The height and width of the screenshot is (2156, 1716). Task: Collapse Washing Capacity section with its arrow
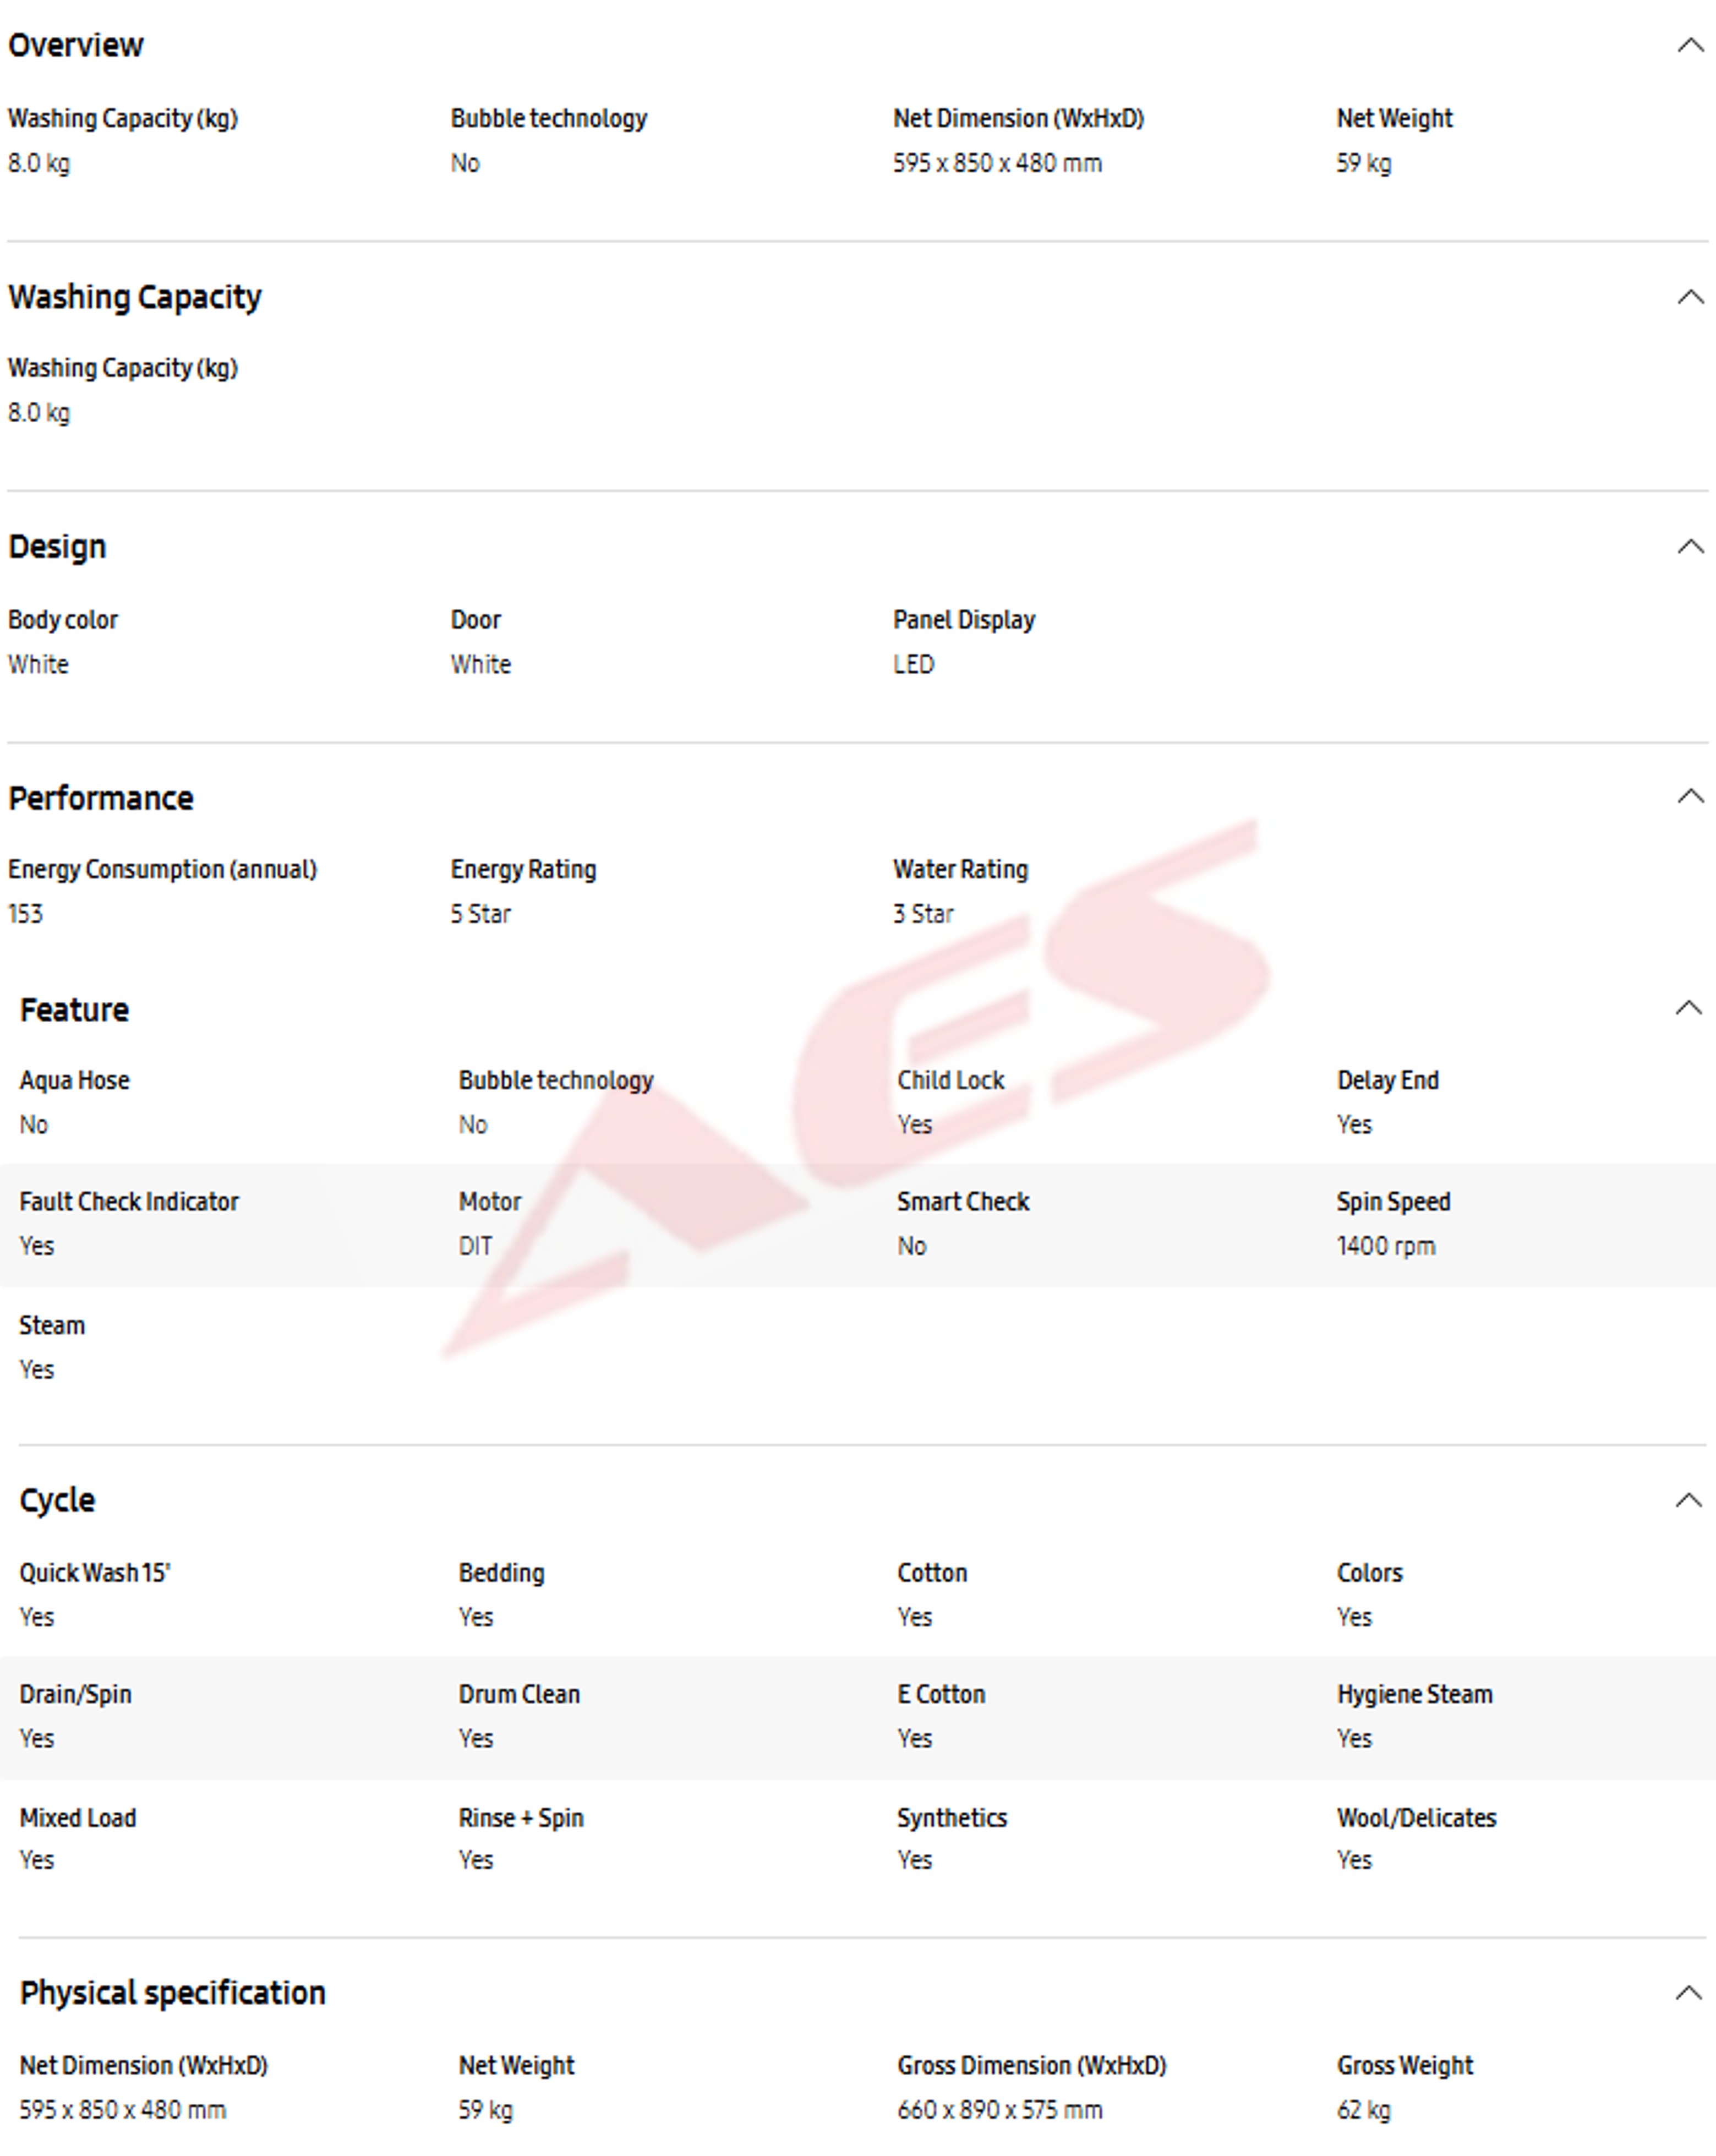point(1689,297)
